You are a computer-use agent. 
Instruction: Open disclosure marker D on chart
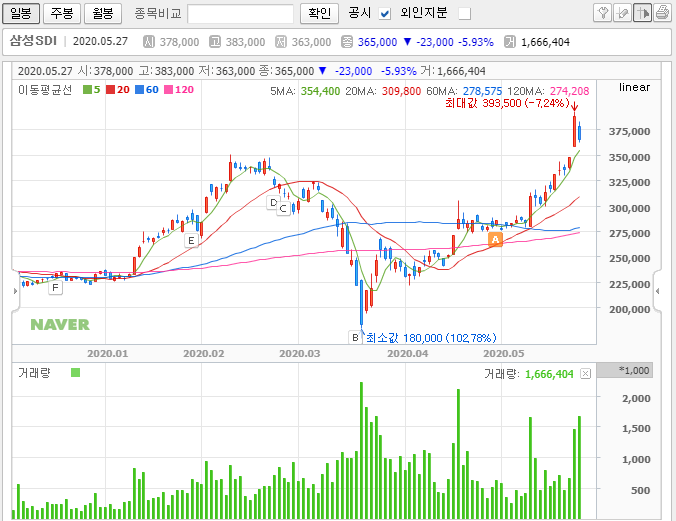pyautogui.click(x=273, y=202)
